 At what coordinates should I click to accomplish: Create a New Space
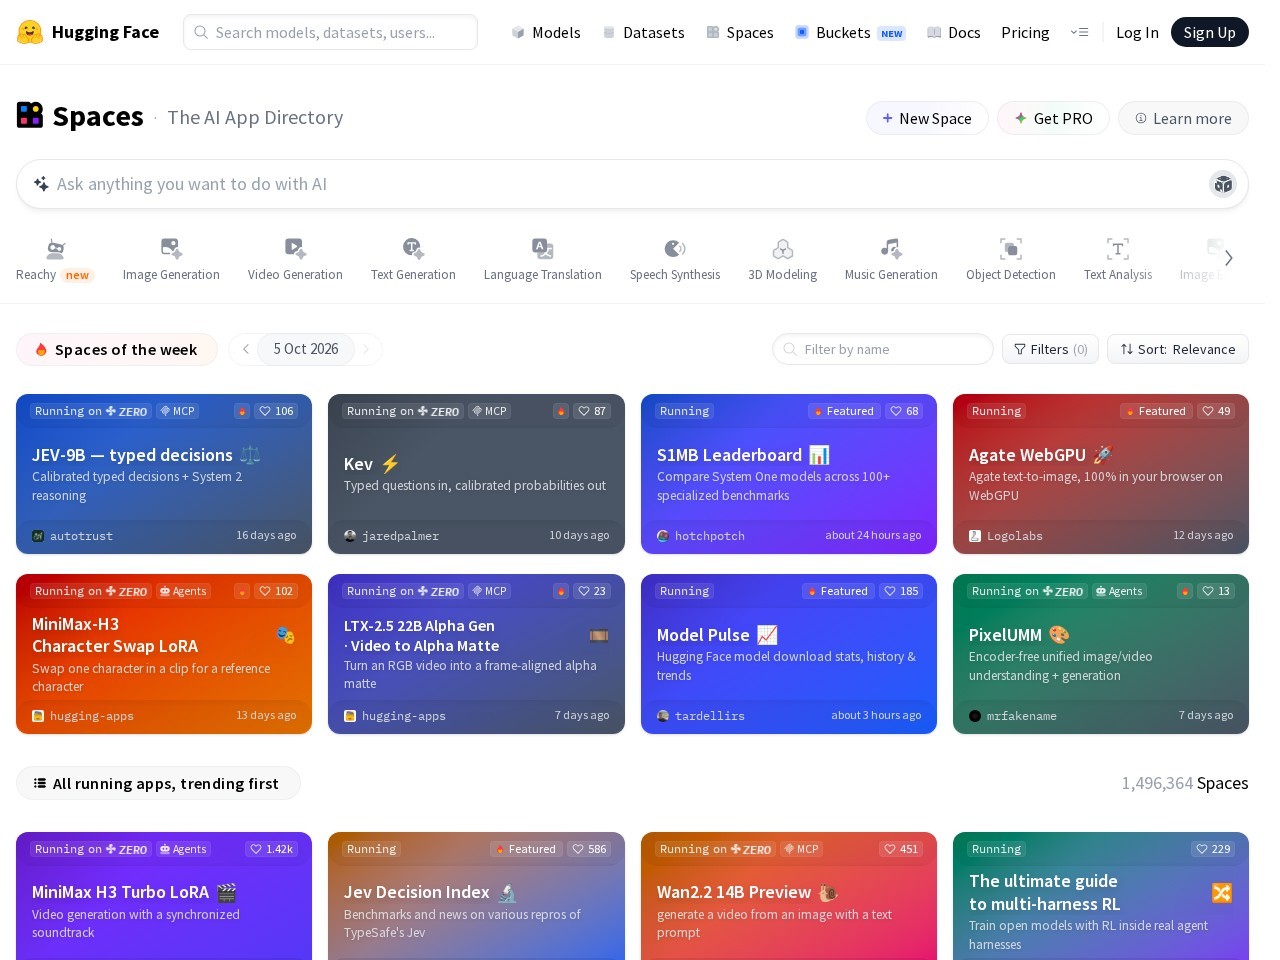pos(927,118)
